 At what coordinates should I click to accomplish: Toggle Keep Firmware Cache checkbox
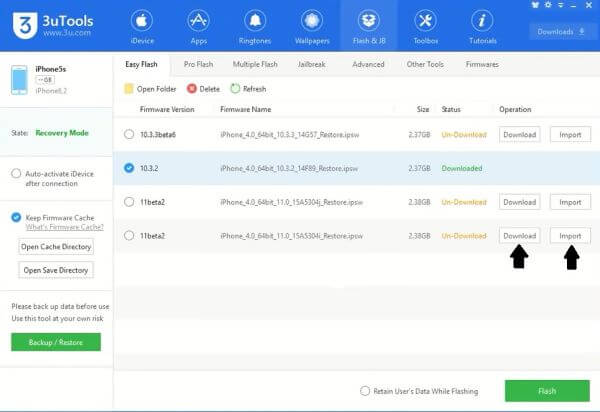[16, 217]
